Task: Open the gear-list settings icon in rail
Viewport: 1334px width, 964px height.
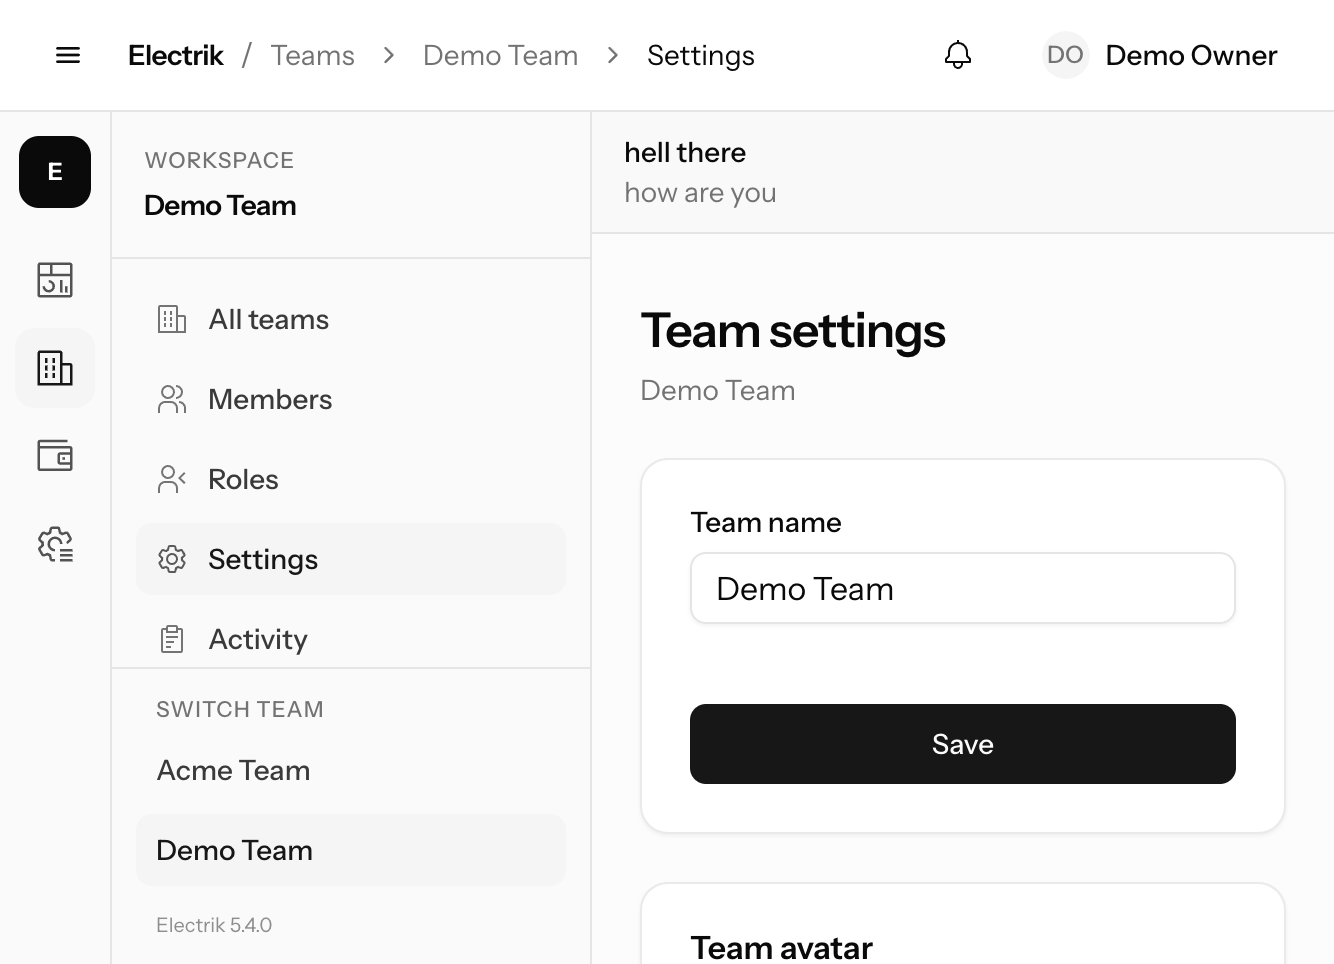Action: (x=55, y=544)
